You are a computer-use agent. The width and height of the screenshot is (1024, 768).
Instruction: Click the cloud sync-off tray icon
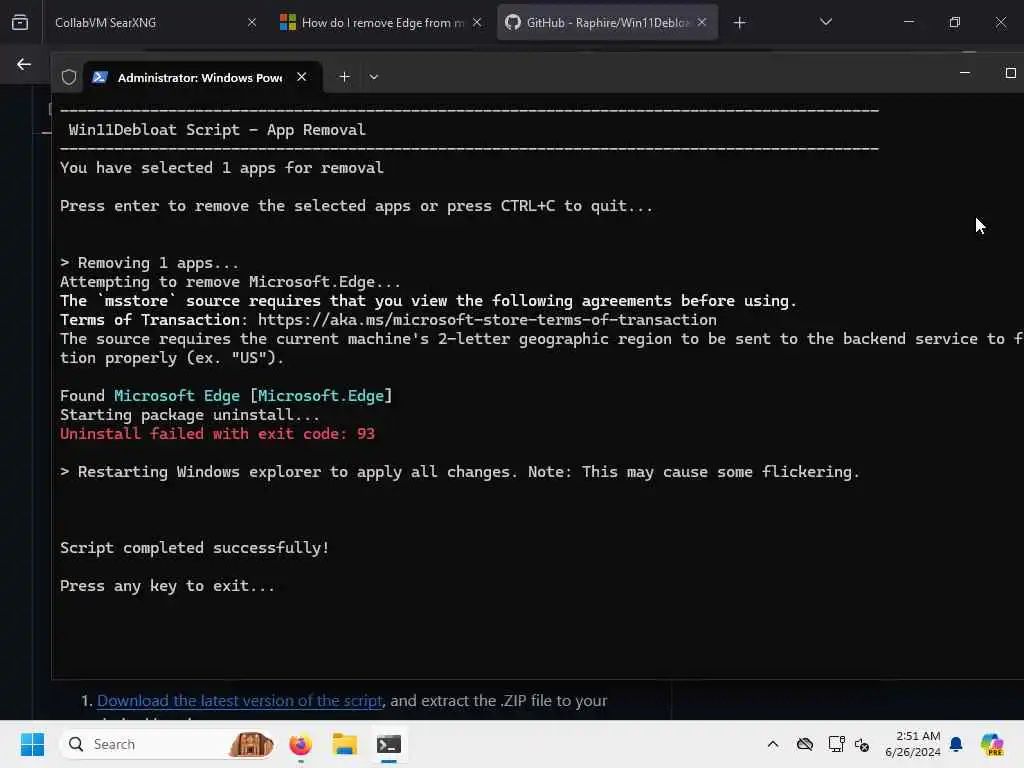805,744
